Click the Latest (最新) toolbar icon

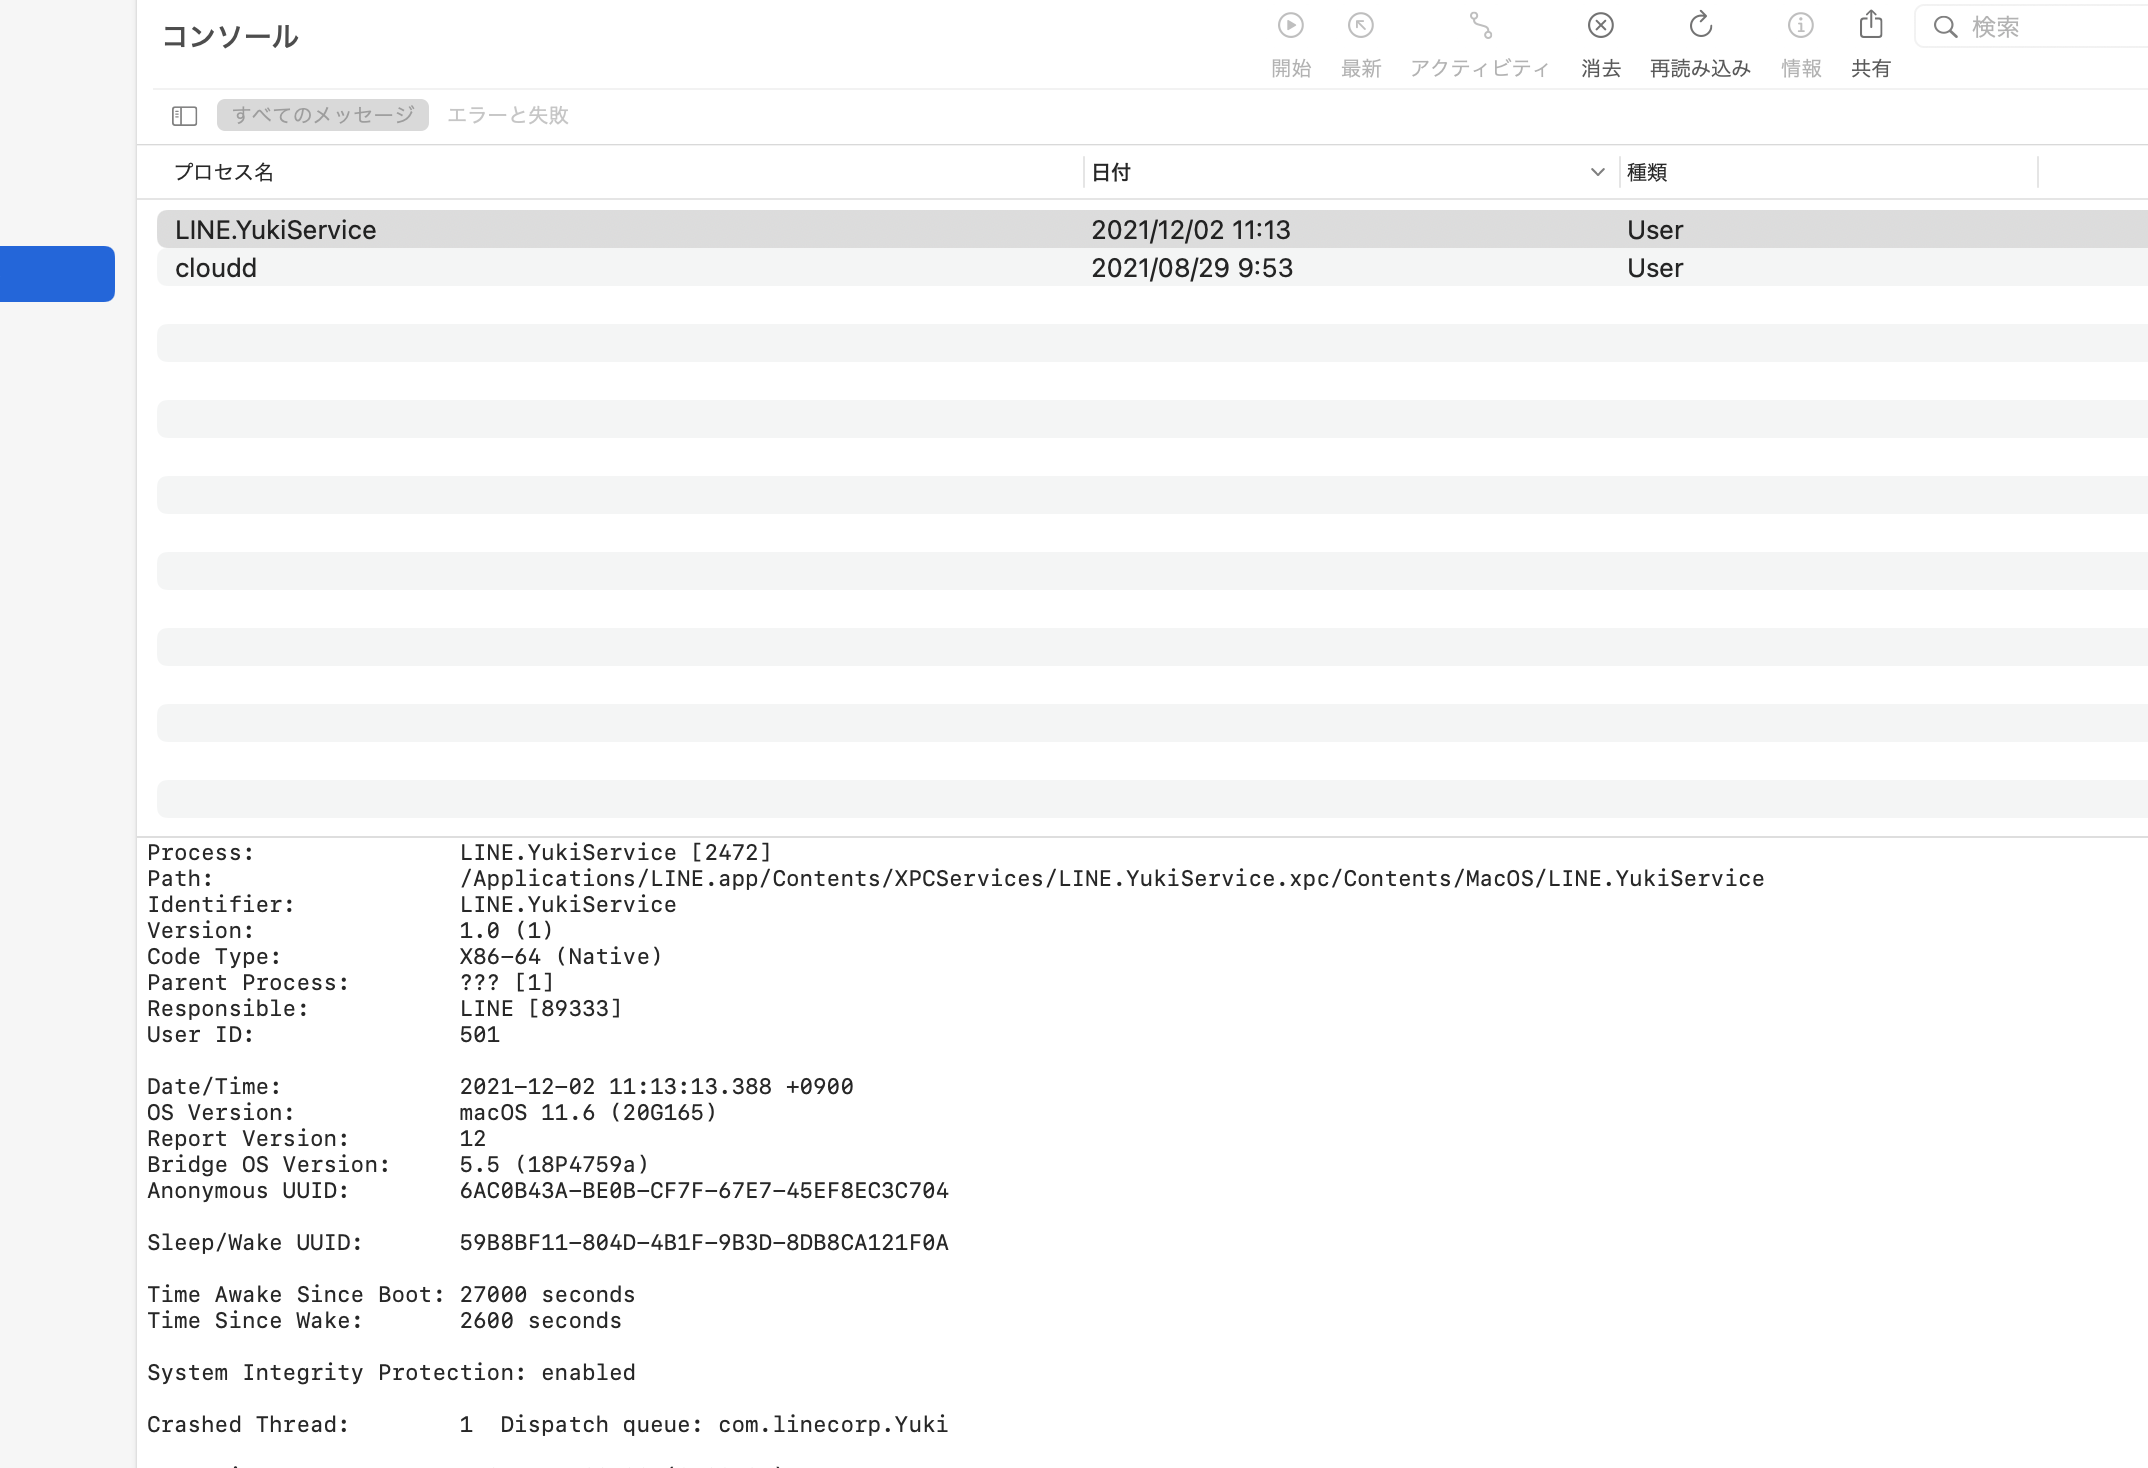(x=1360, y=26)
